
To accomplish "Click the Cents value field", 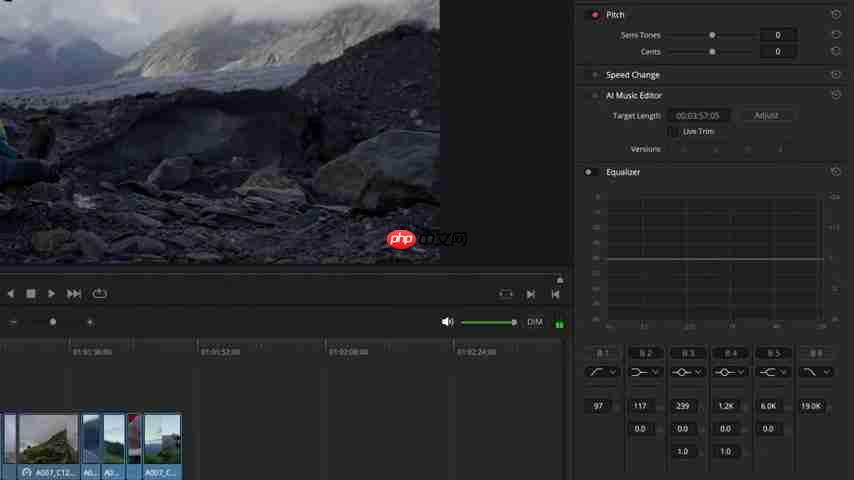I will pyautogui.click(x=778, y=52).
